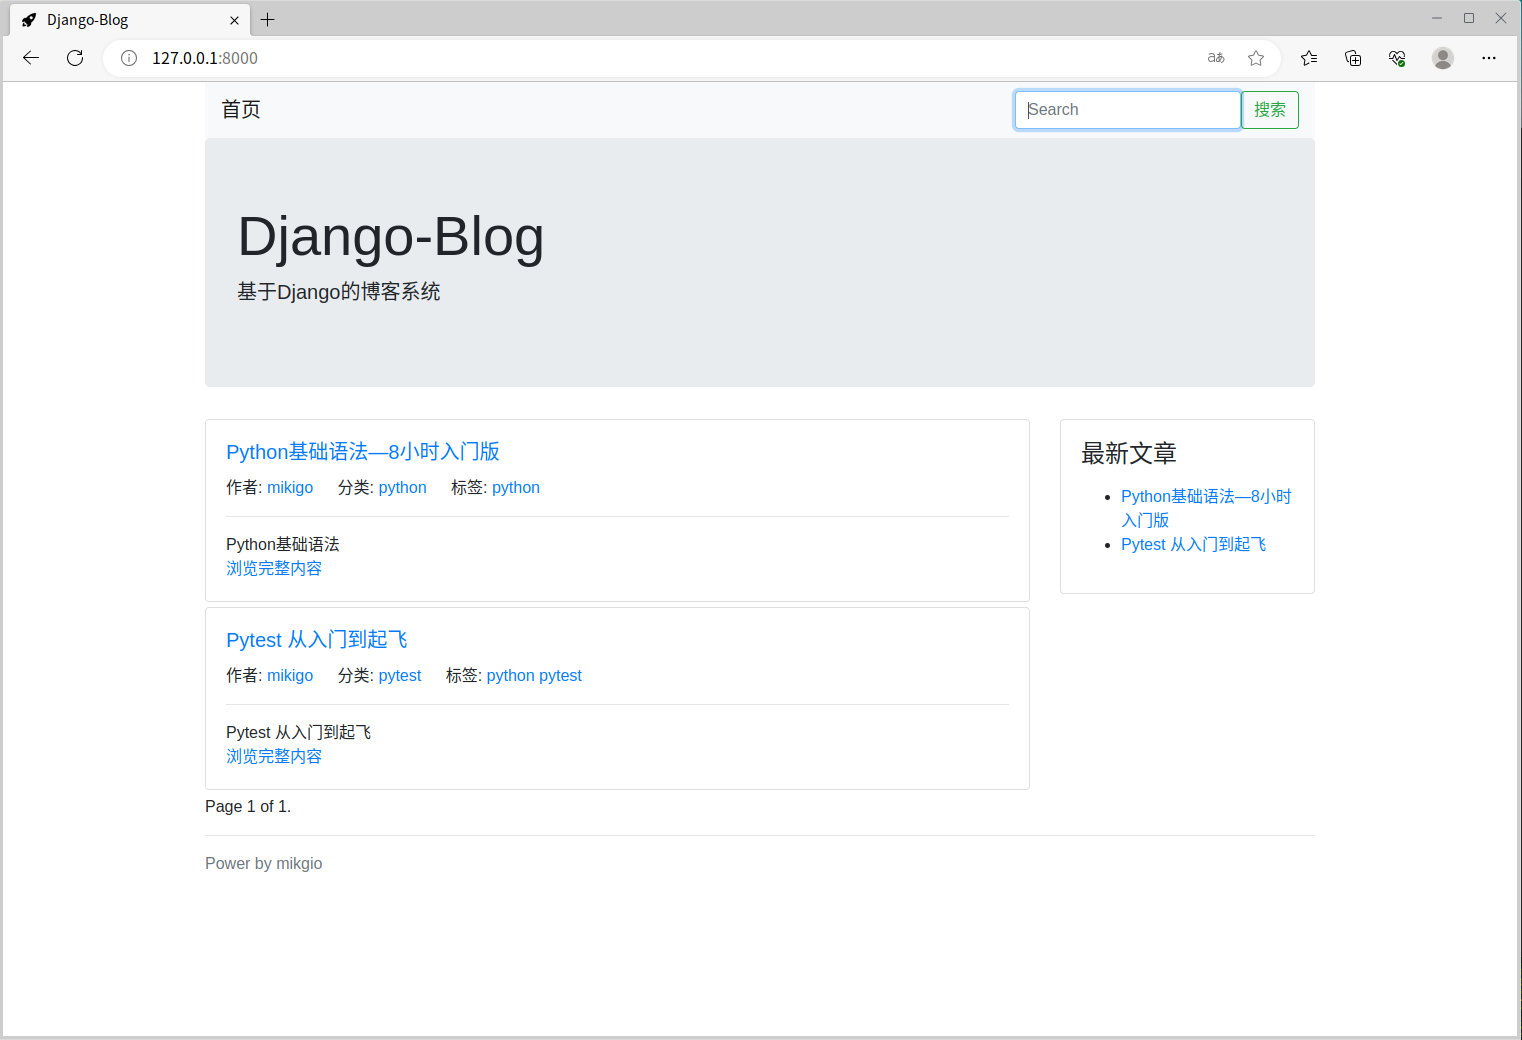Click the Page 1 of 1. text

[248, 807]
